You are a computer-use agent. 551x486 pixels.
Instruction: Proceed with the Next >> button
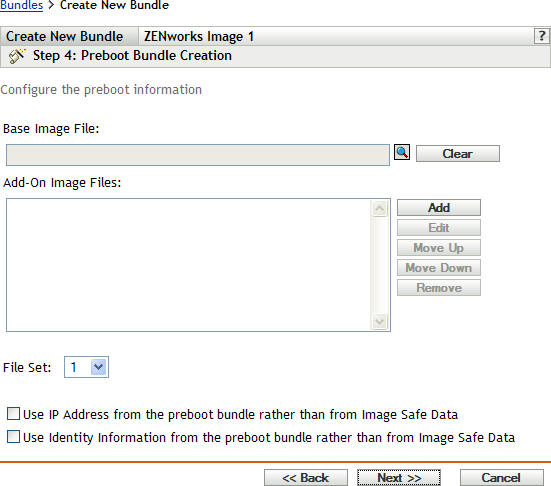[x=399, y=478]
